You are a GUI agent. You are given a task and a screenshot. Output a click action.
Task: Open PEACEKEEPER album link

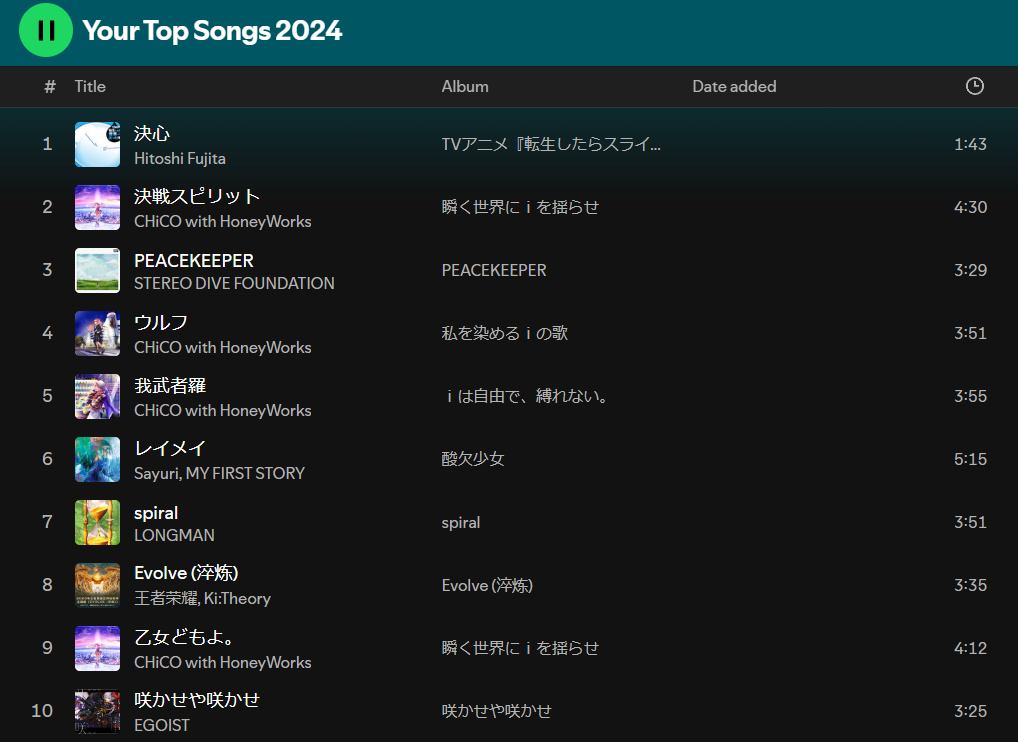click(x=494, y=270)
